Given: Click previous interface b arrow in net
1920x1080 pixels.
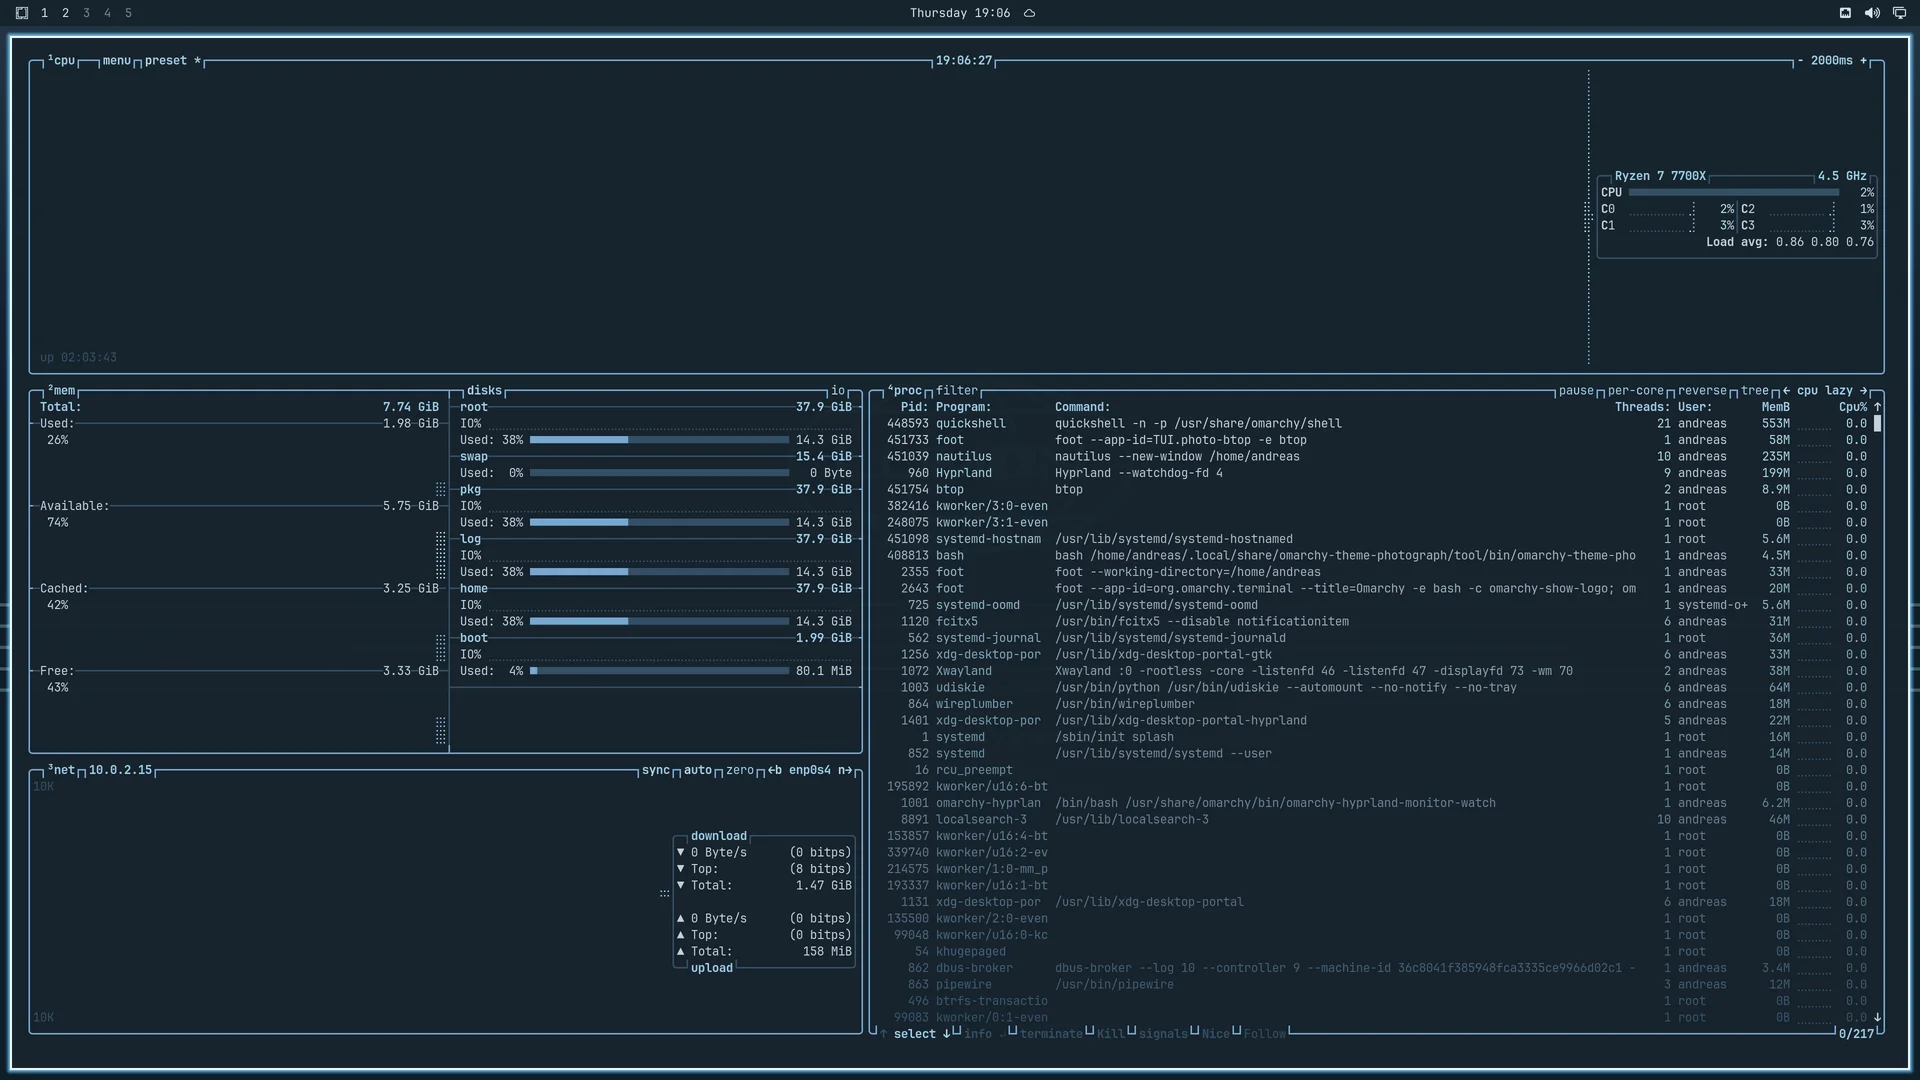Looking at the screenshot, I should [x=775, y=770].
